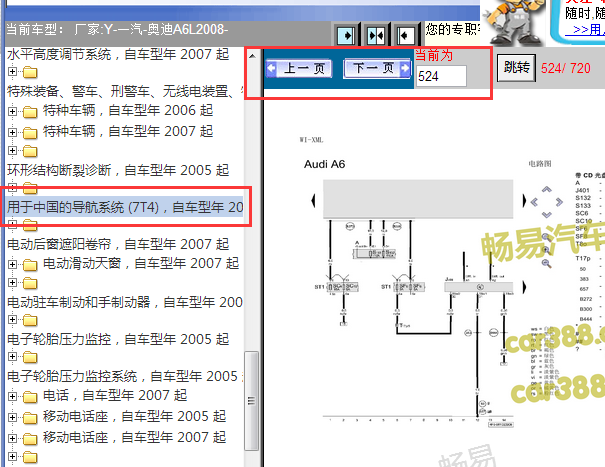The width and height of the screenshot is (605, 467).
Task: Click the 电路图 label above the diagram
Action: coord(540,164)
